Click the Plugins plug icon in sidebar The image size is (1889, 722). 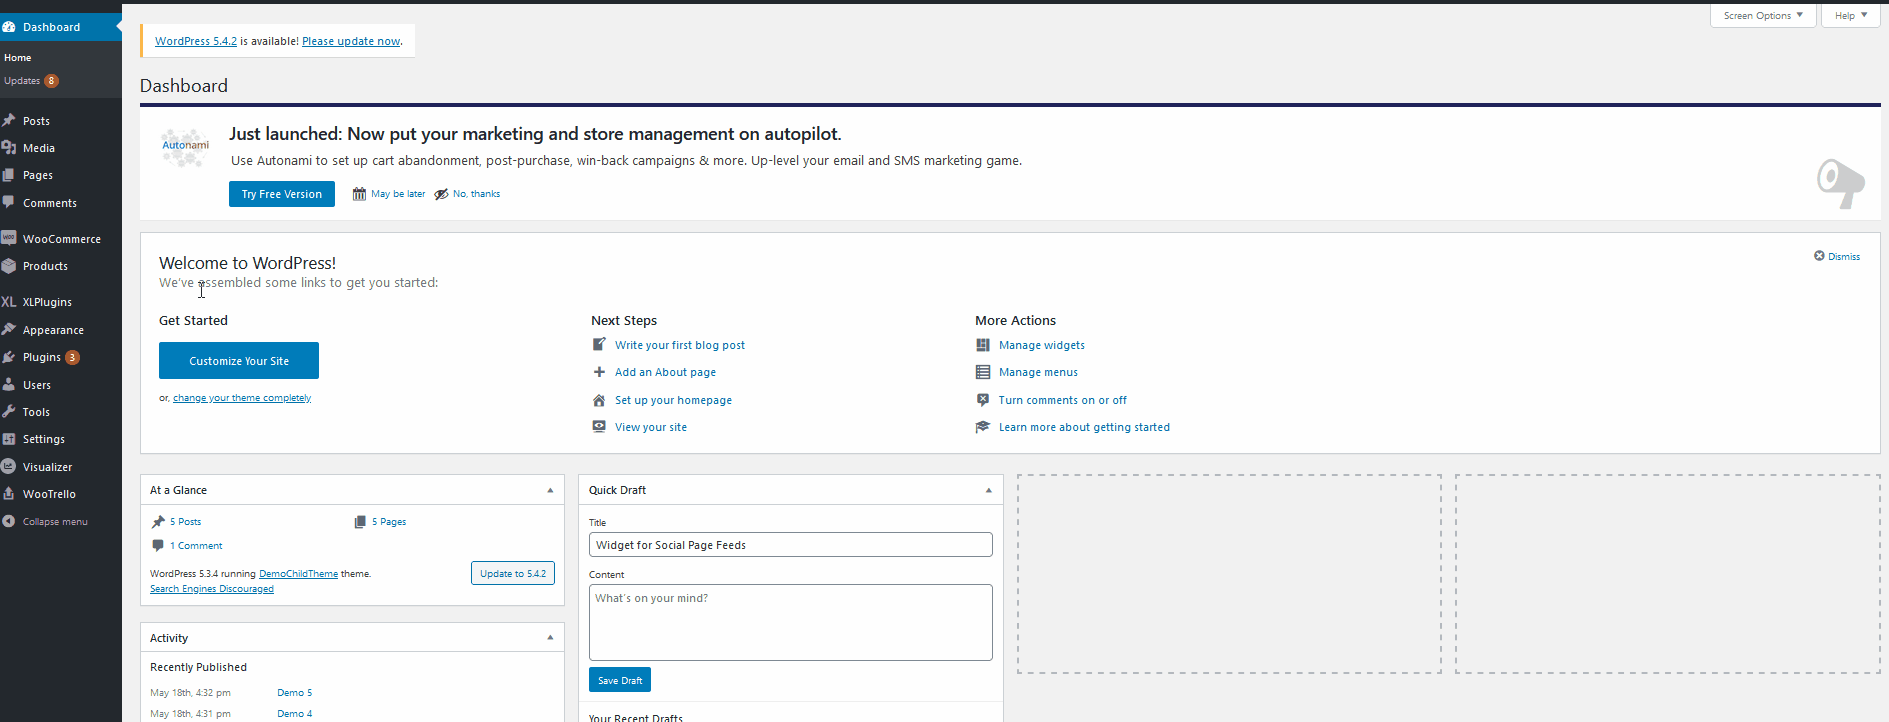click(x=9, y=357)
